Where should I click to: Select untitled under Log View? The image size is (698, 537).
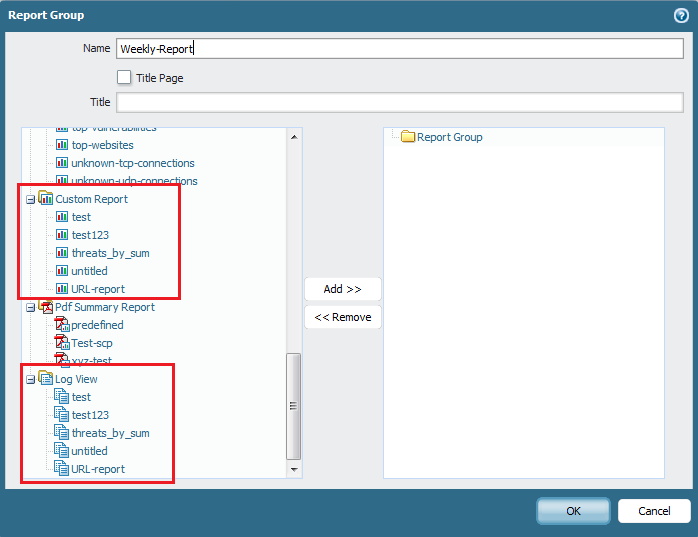pyautogui.click(x=89, y=451)
